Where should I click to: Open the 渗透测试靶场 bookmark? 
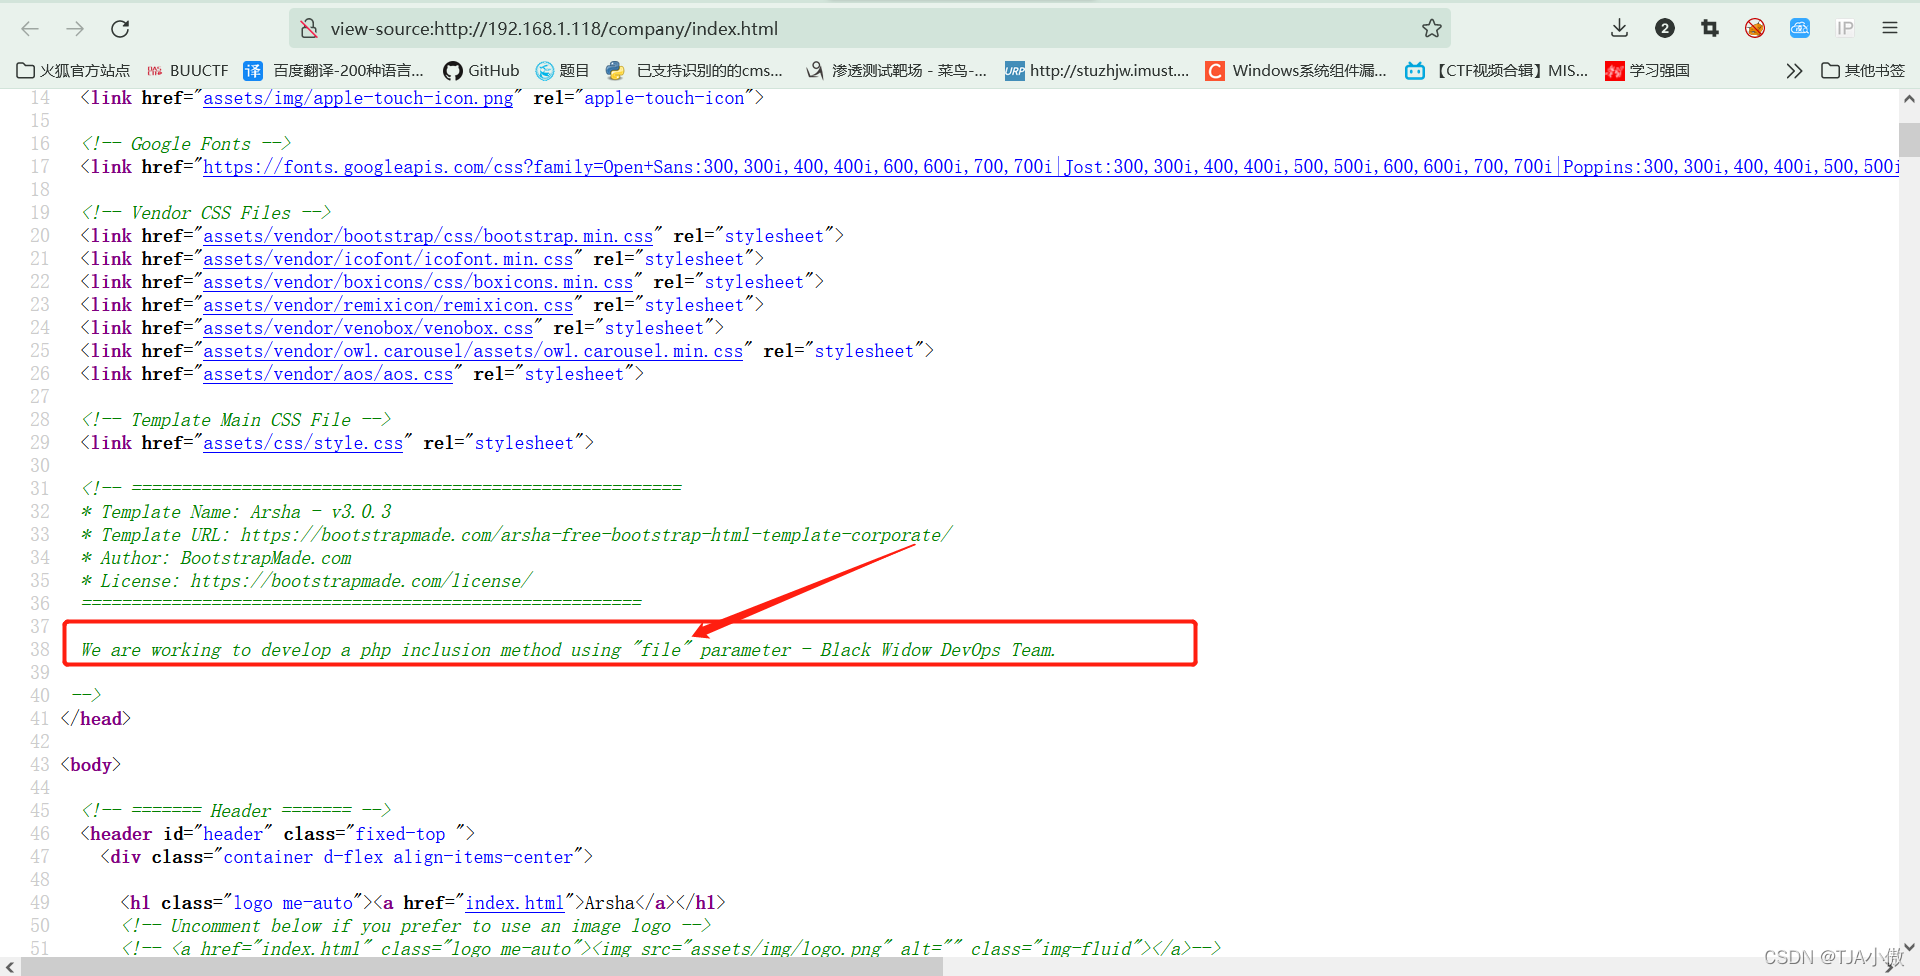[897, 71]
